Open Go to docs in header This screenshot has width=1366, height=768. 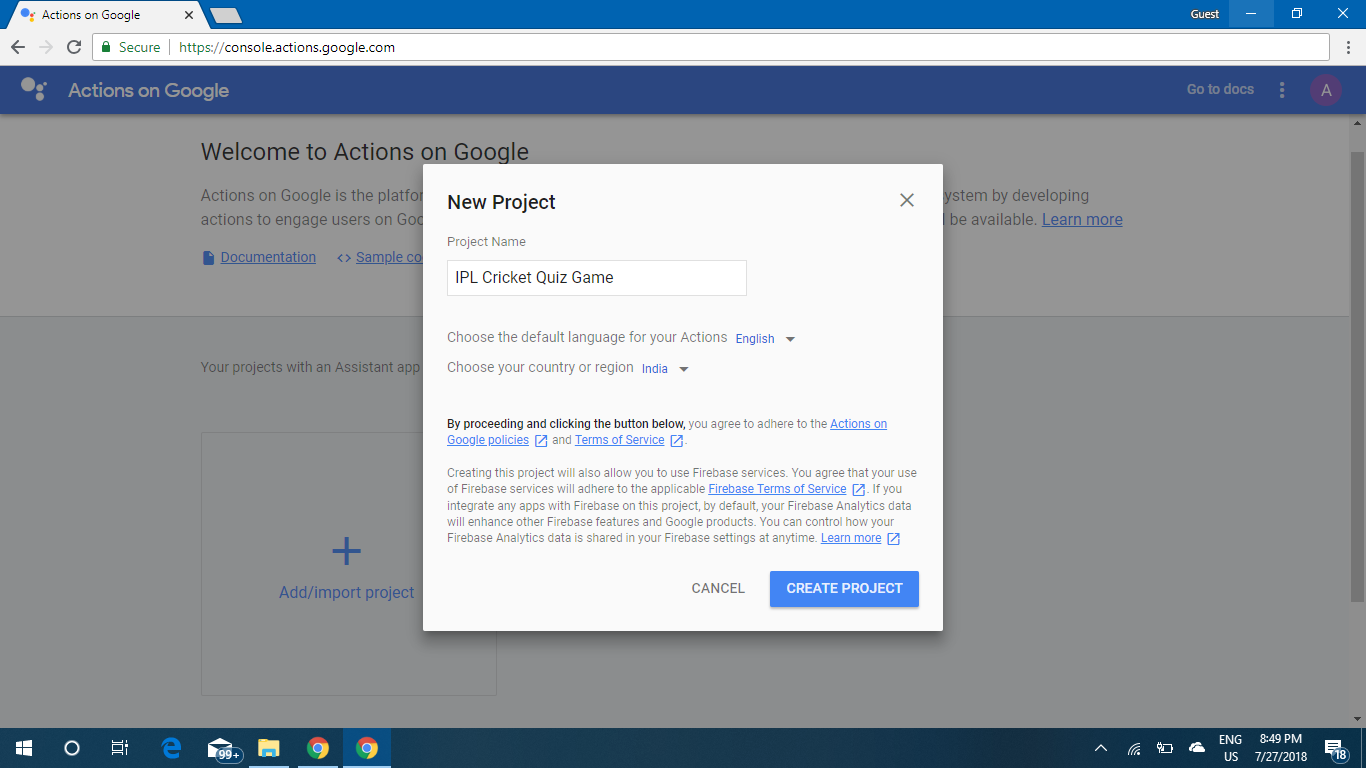(1220, 90)
